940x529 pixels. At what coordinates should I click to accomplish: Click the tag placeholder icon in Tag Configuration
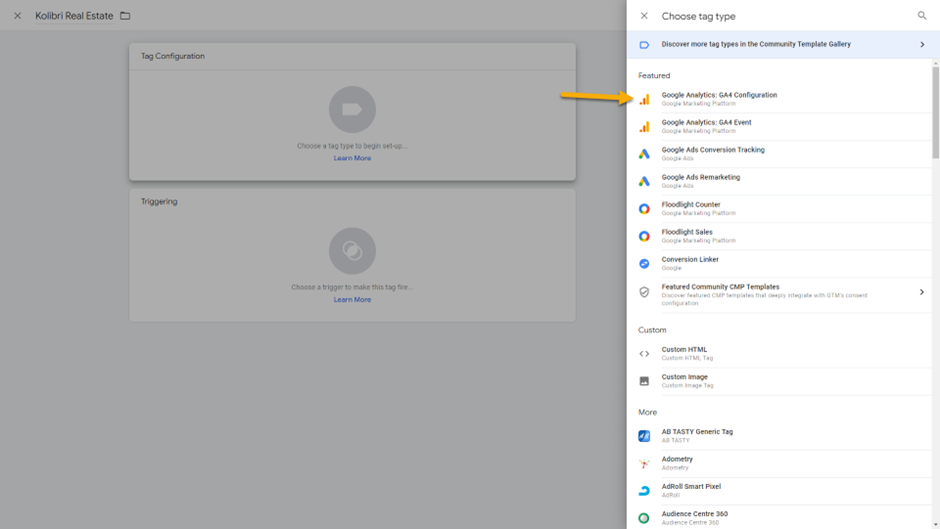point(352,110)
